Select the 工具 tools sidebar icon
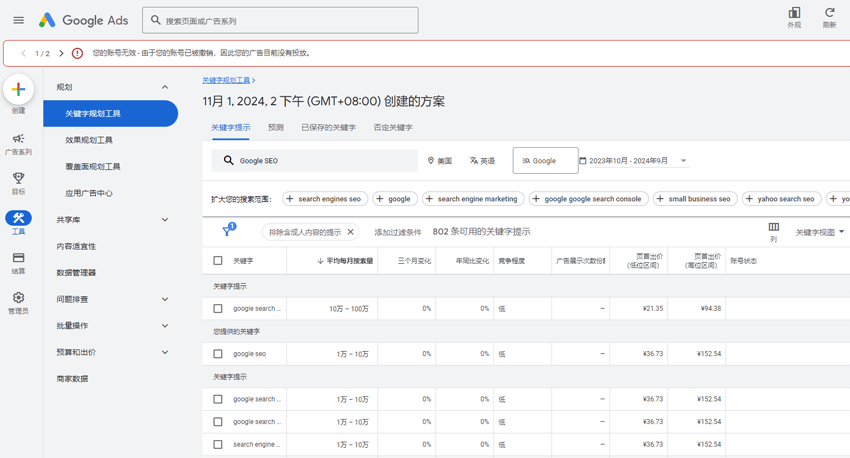Screen dimensions: 850x458 click(x=18, y=223)
